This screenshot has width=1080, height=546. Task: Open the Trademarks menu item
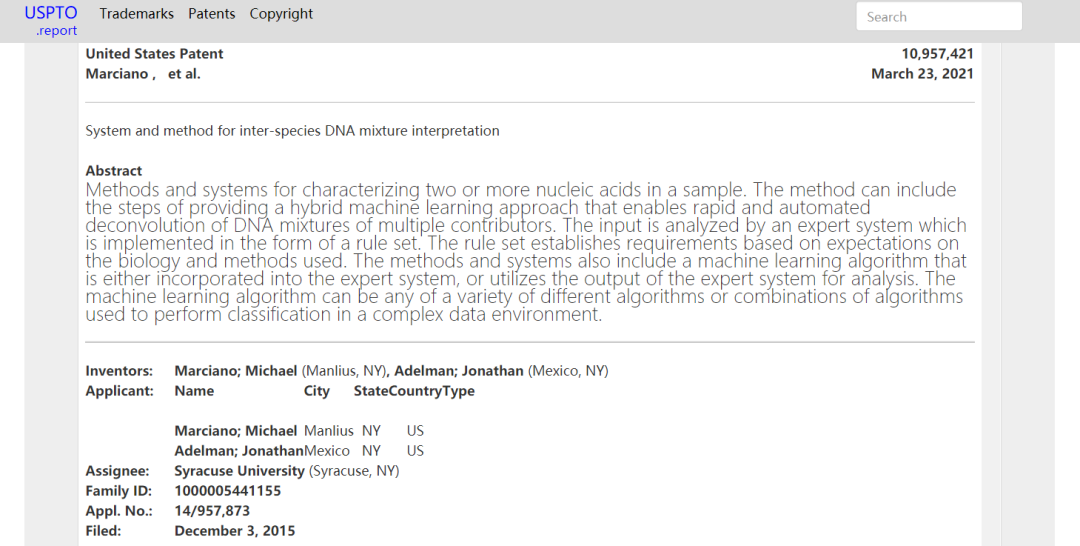136,14
